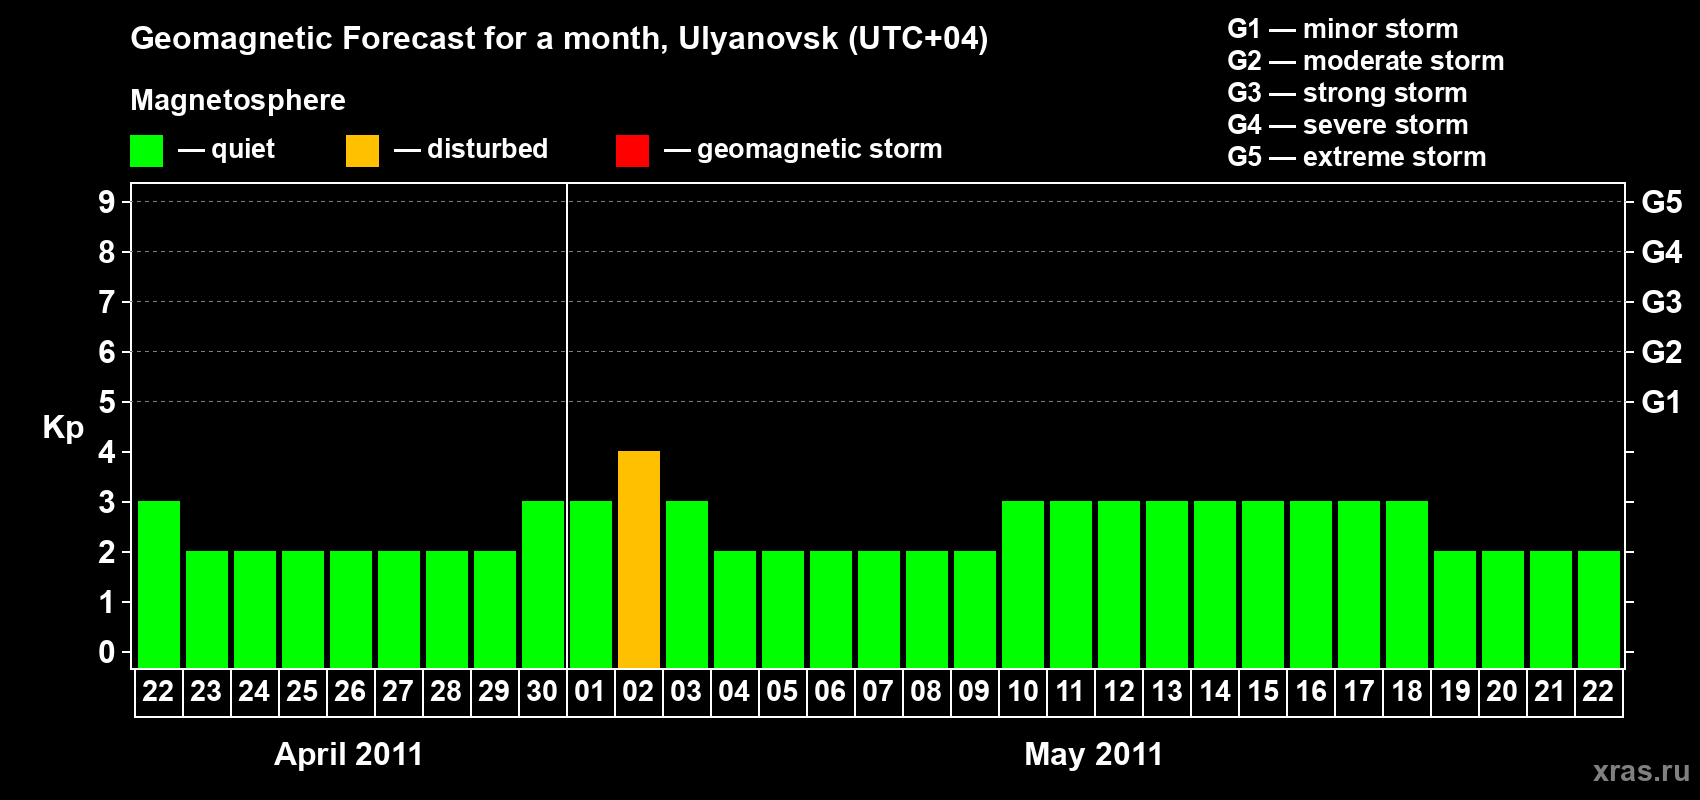1700x800 pixels.
Task: Click date label 30 on the axis
Action: [x=542, y=692]
